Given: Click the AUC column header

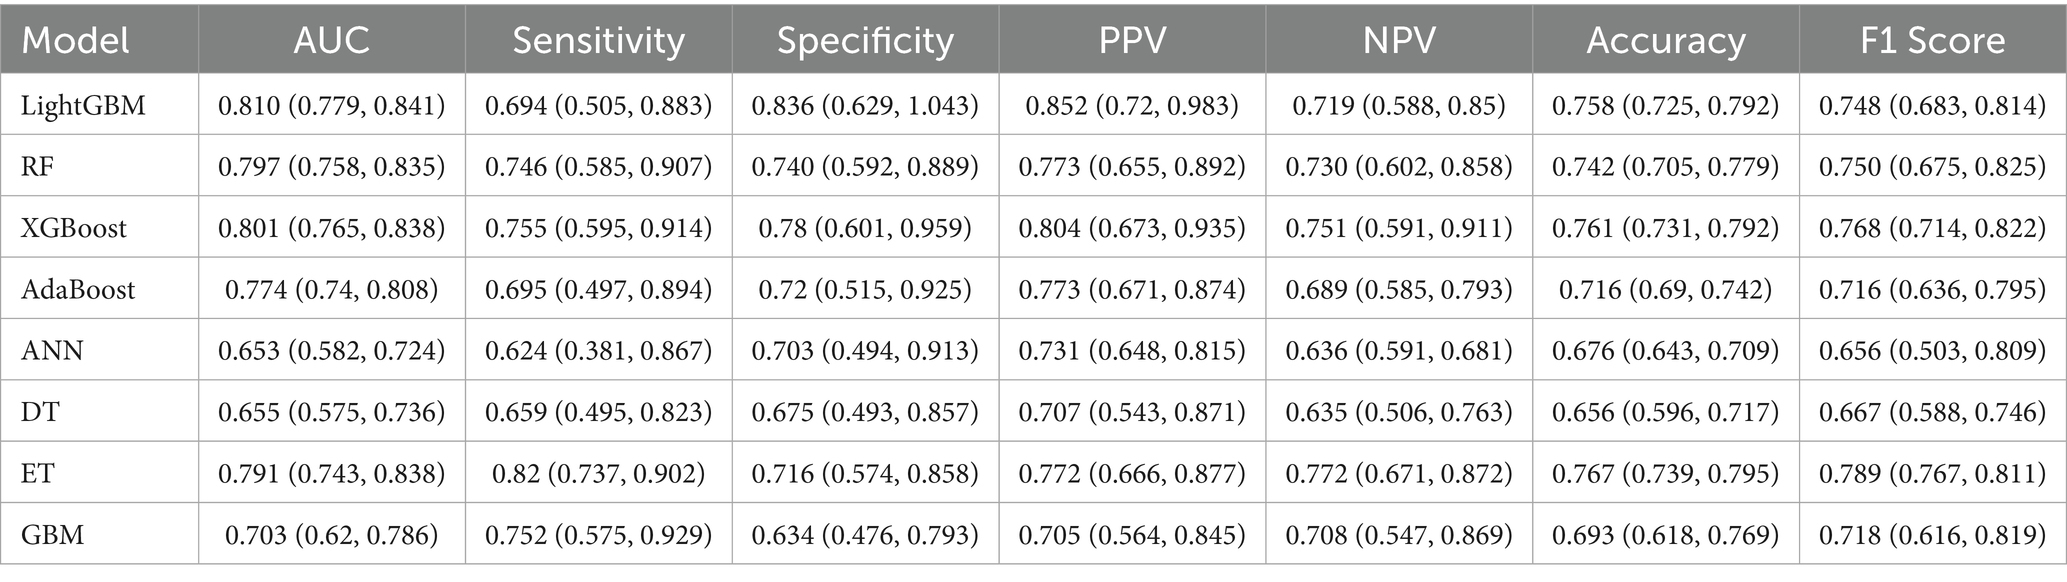Looking at the screenshot, I should pos(331,40).
